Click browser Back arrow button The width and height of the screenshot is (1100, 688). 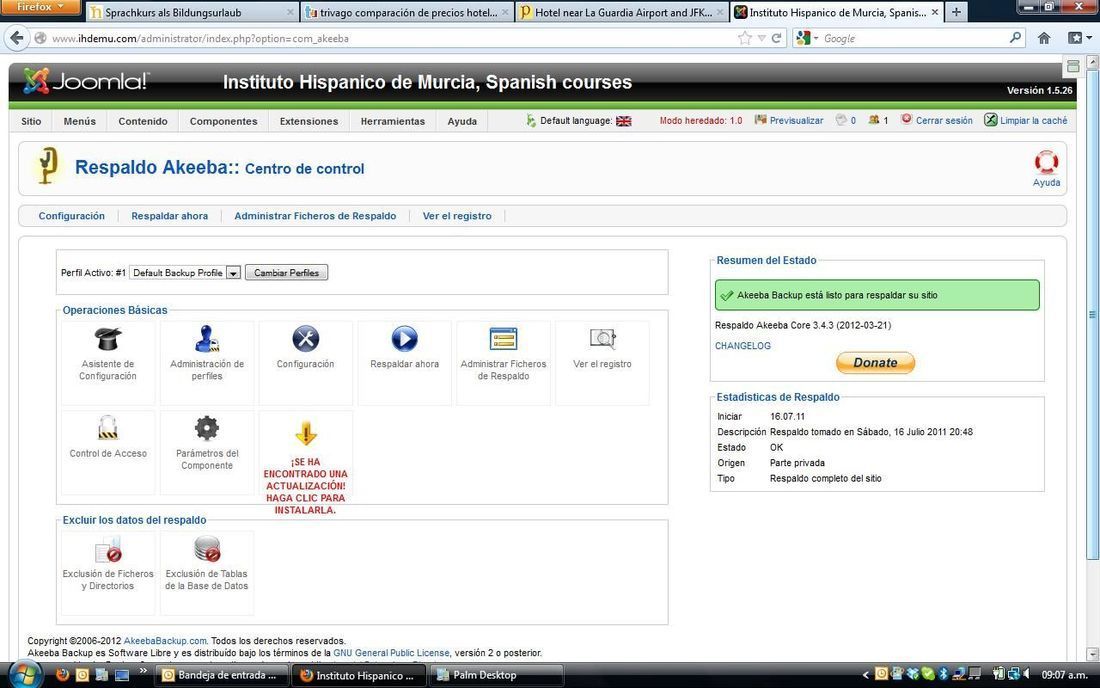(x=17, y=38)
